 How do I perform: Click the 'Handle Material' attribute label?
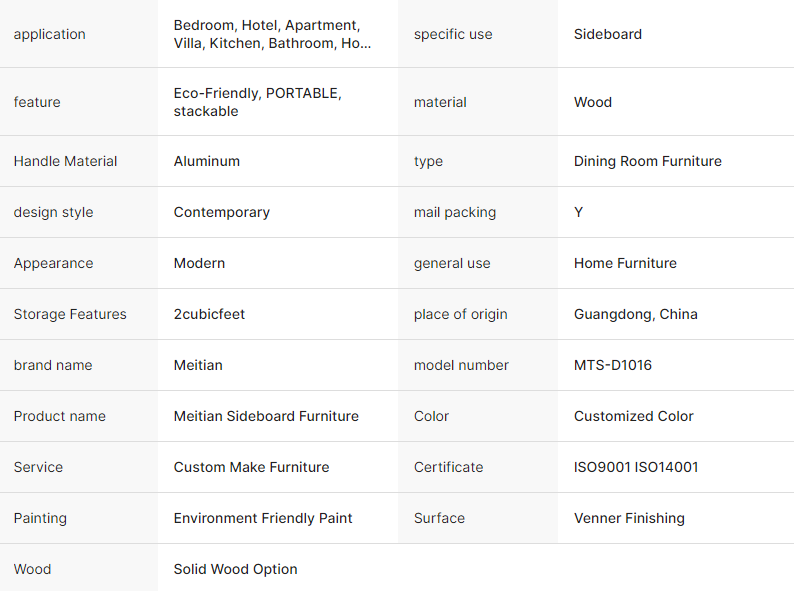[x=65, y=161]
